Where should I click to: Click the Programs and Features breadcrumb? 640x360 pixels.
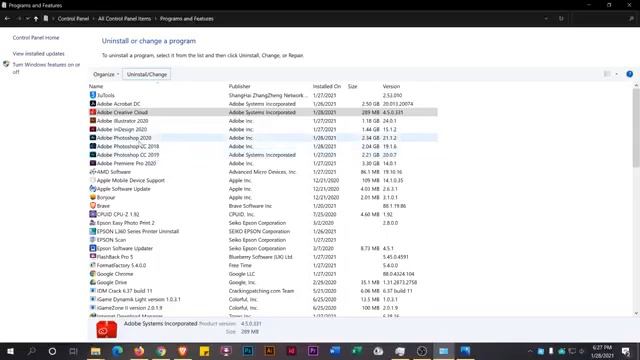[187, 18]
